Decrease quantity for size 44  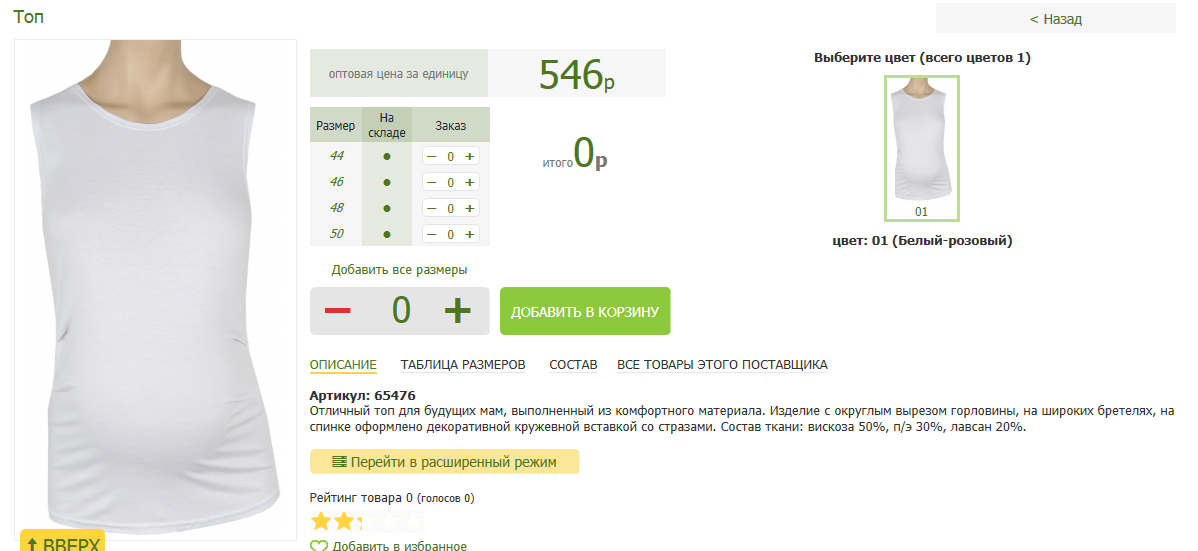432,156
